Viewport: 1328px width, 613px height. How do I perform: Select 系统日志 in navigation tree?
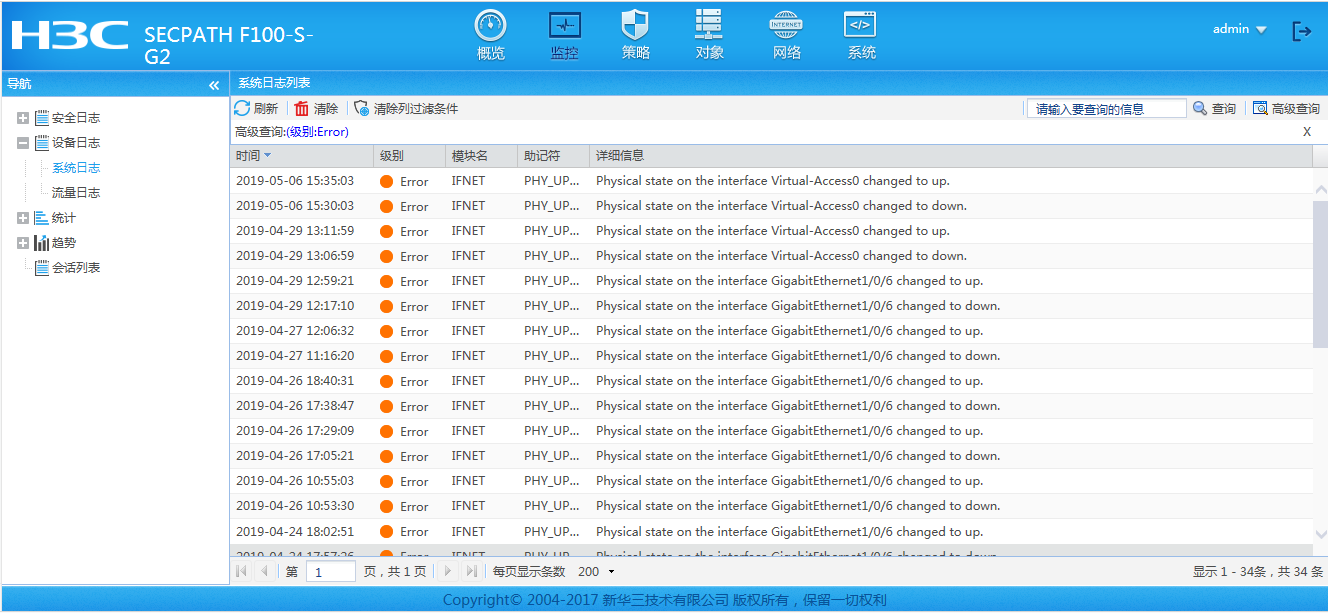(76, 168)
